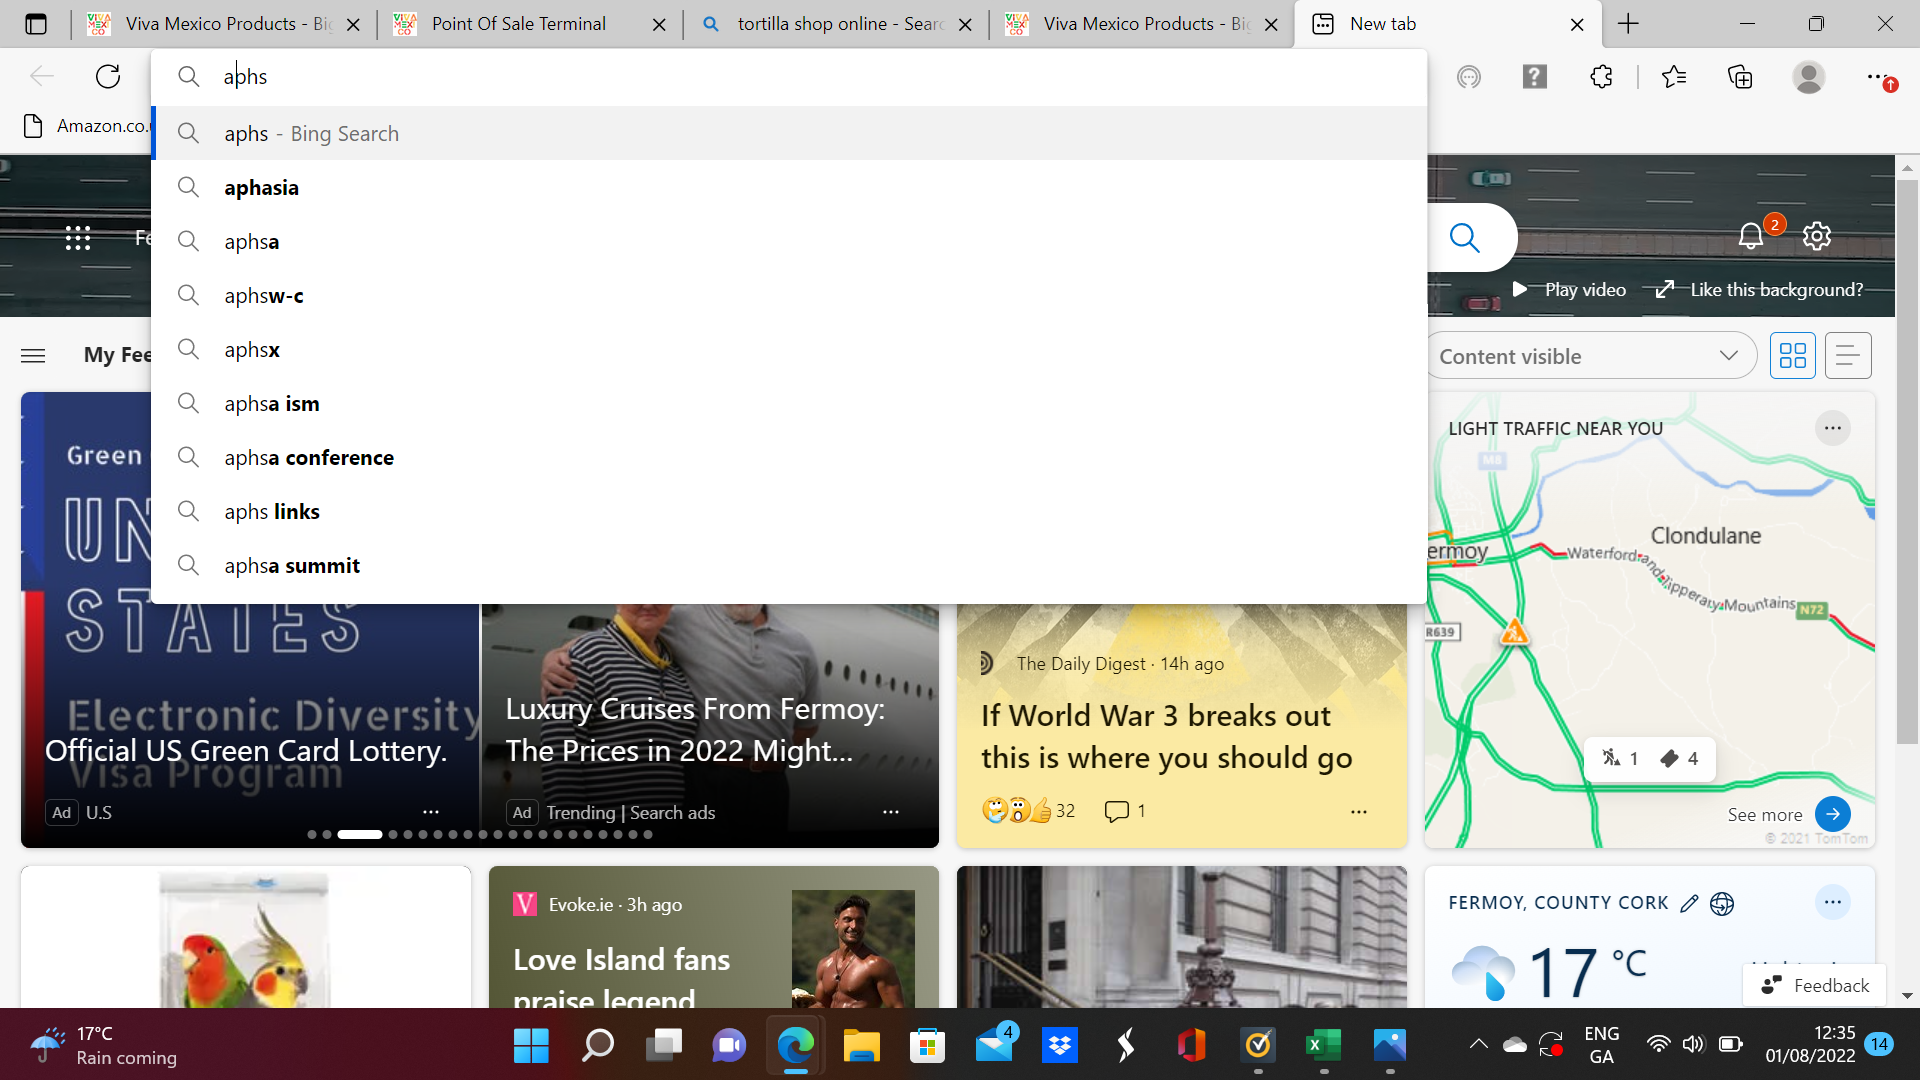Open the Favorites star icon
This screenshot has height=1080, width=1920.
[x=1673, y=77]
